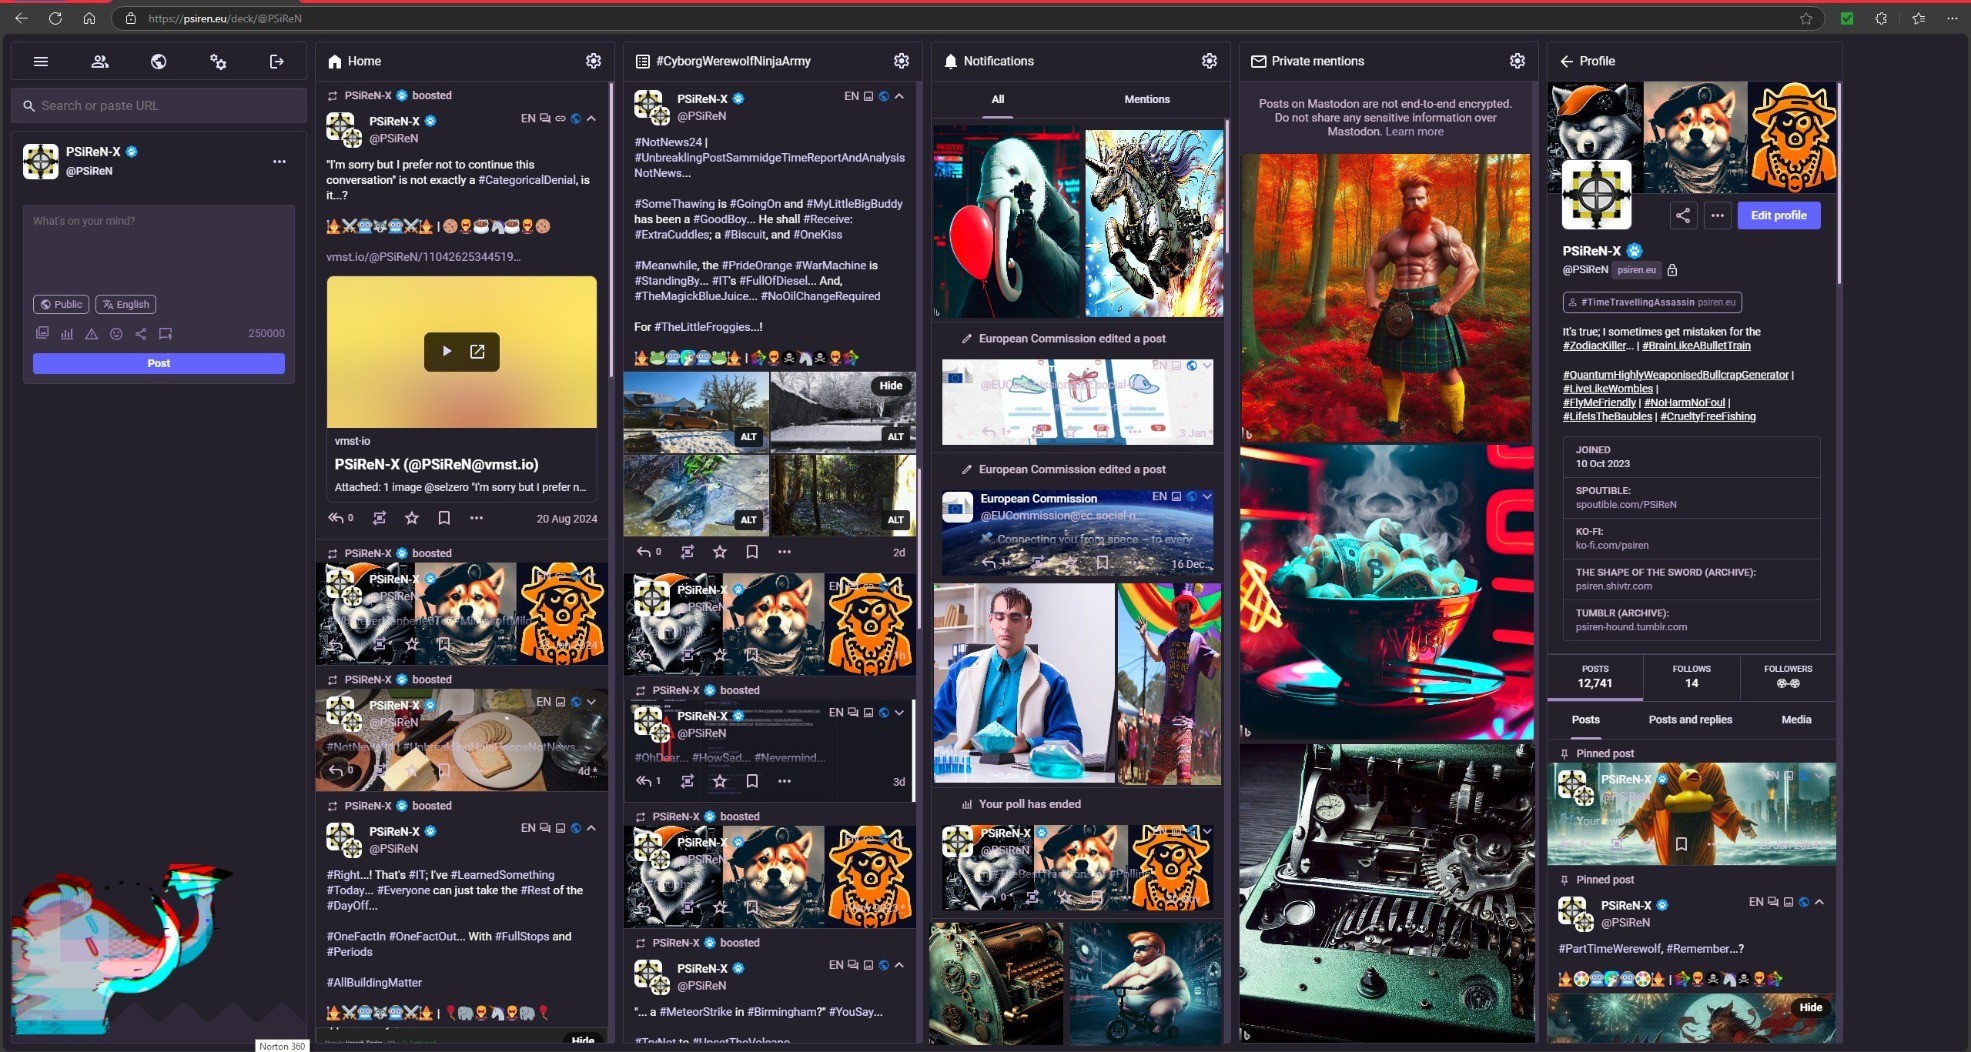Image resolution: width=1971 pixels, height=1052 pixels.
Task: Collapse the #CategoricalDenial post in Home
Action: pyautogui.click(x=591, y=118)
